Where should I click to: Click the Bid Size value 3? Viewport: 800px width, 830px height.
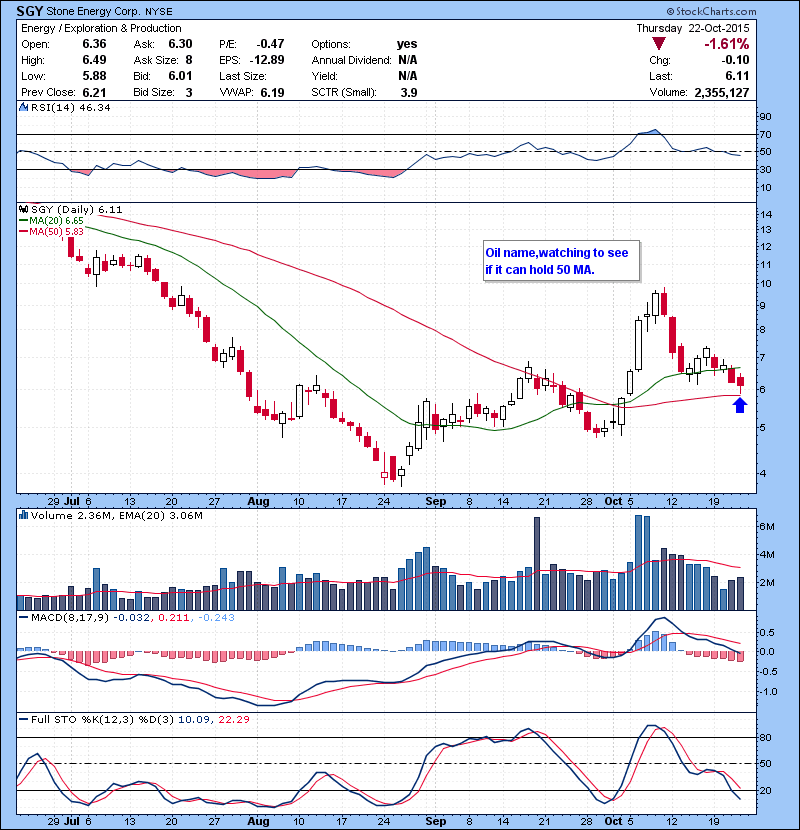(189, 92)
